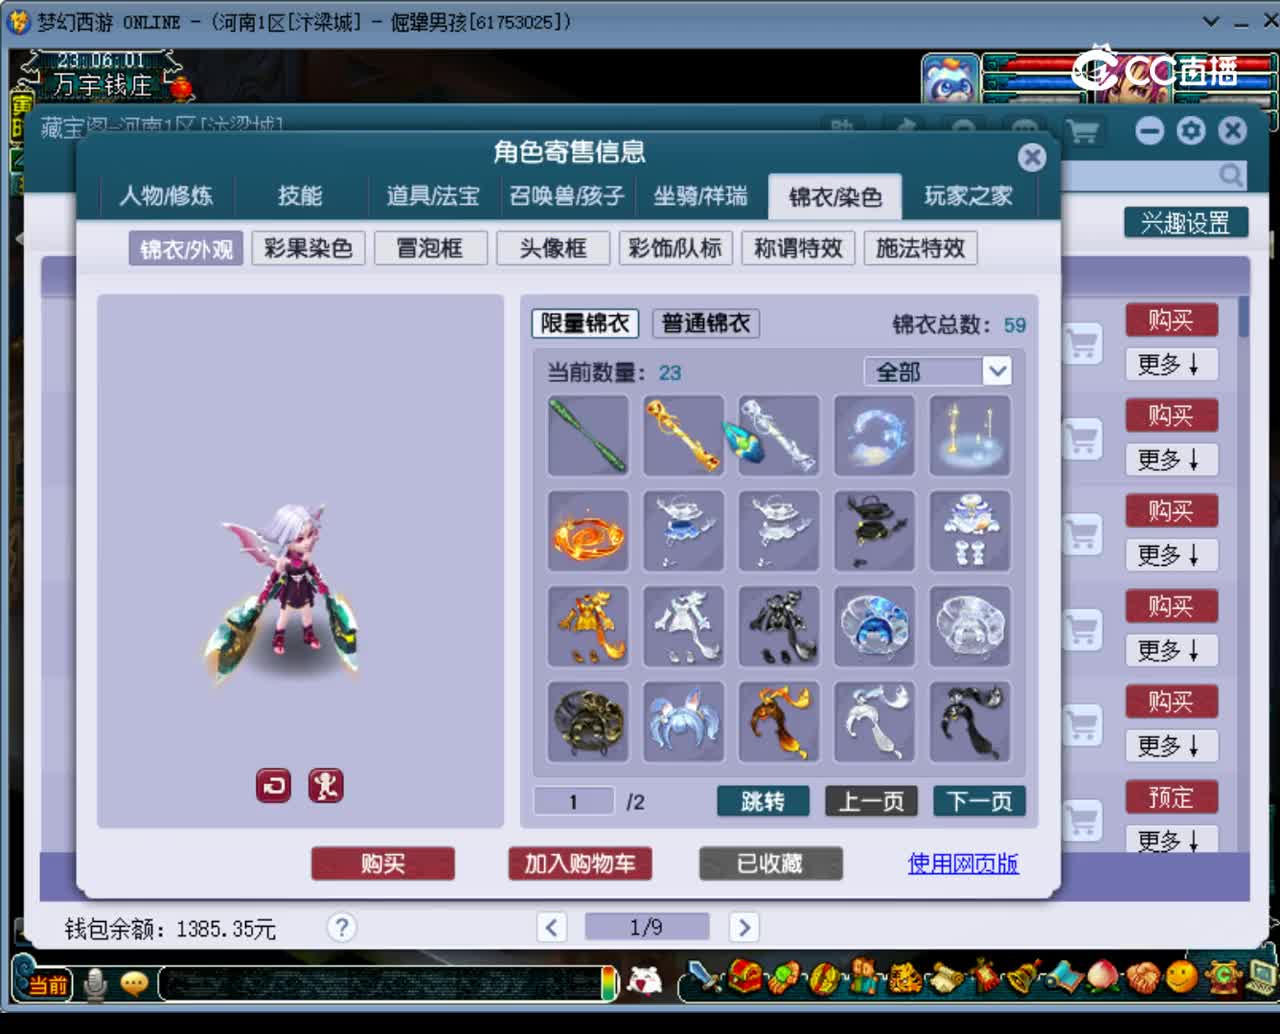Switch to the 人物/修炼 tab
Screen dimensions: 1280x1034
click(166, 196)
